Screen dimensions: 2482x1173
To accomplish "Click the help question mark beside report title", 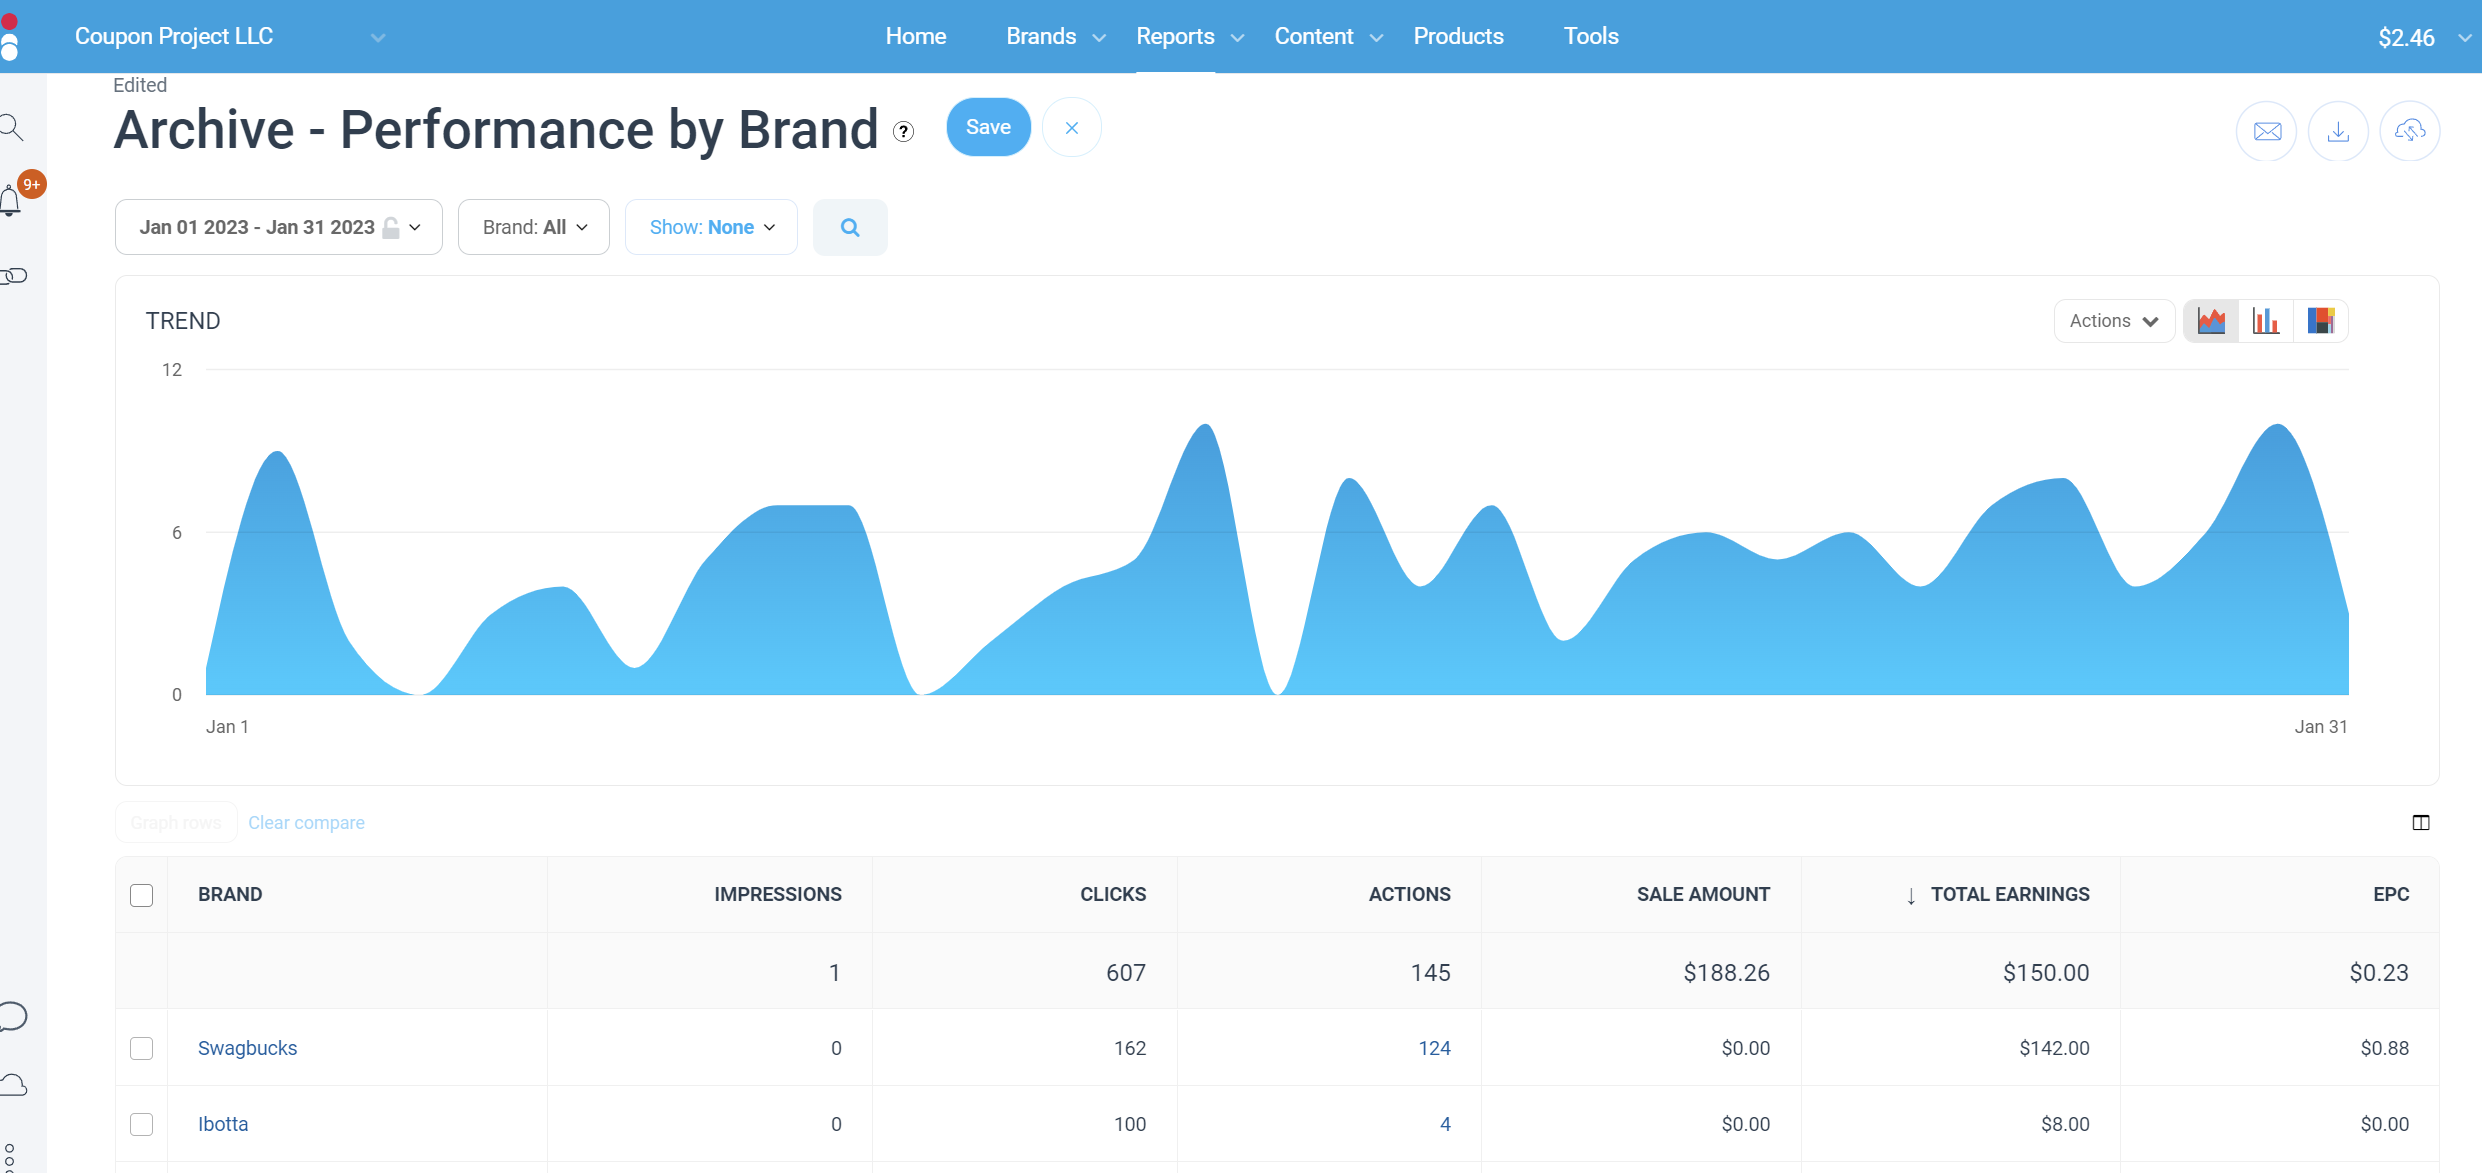I will pyautogui.click(x=903, y=131).
